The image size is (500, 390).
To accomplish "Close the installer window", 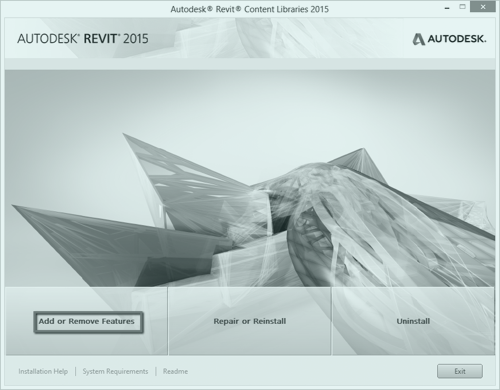I will coord(483,7).
